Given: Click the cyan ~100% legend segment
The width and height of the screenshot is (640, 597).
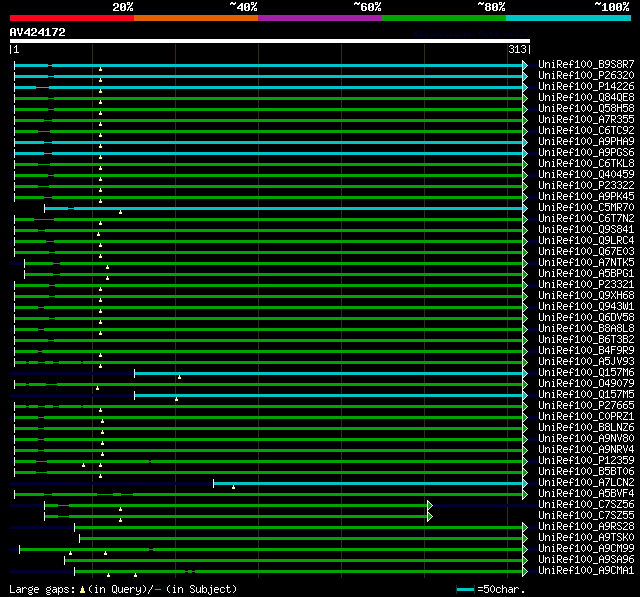Looking at the screenshot, I should pyautogui.click(x=568, y=18).
